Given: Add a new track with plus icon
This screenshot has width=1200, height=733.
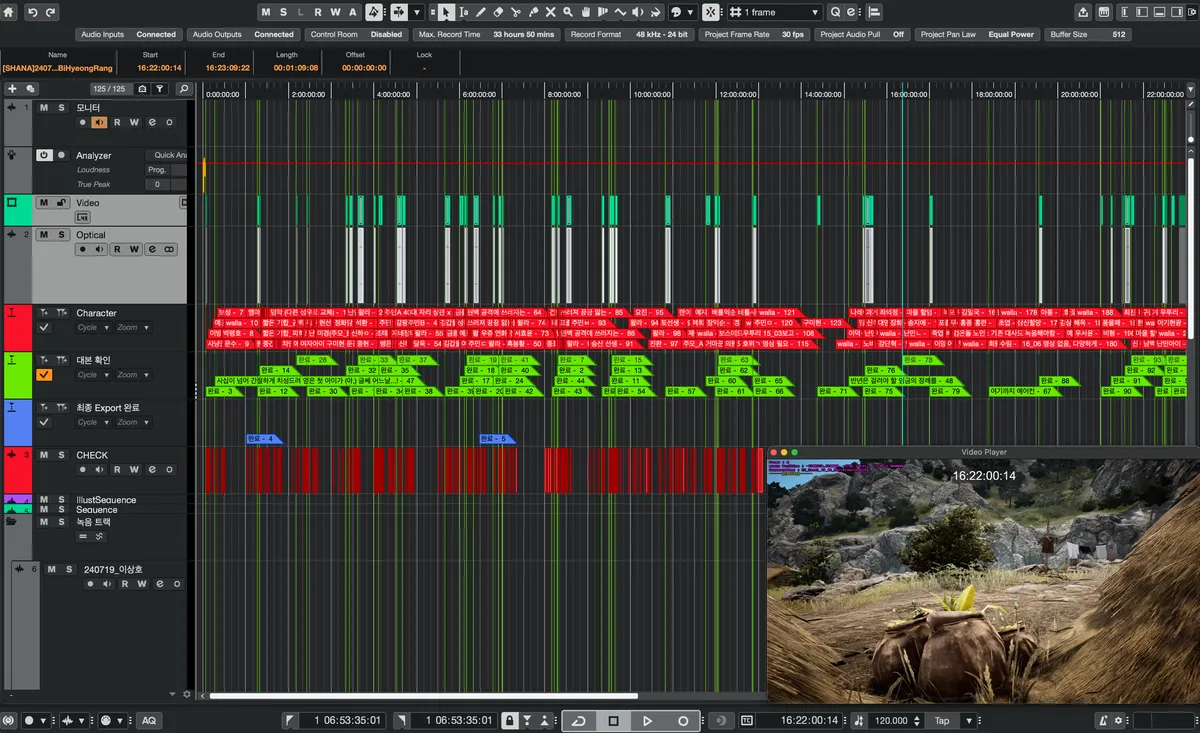Looking at the screenshot, I should (x=13, y=89).
